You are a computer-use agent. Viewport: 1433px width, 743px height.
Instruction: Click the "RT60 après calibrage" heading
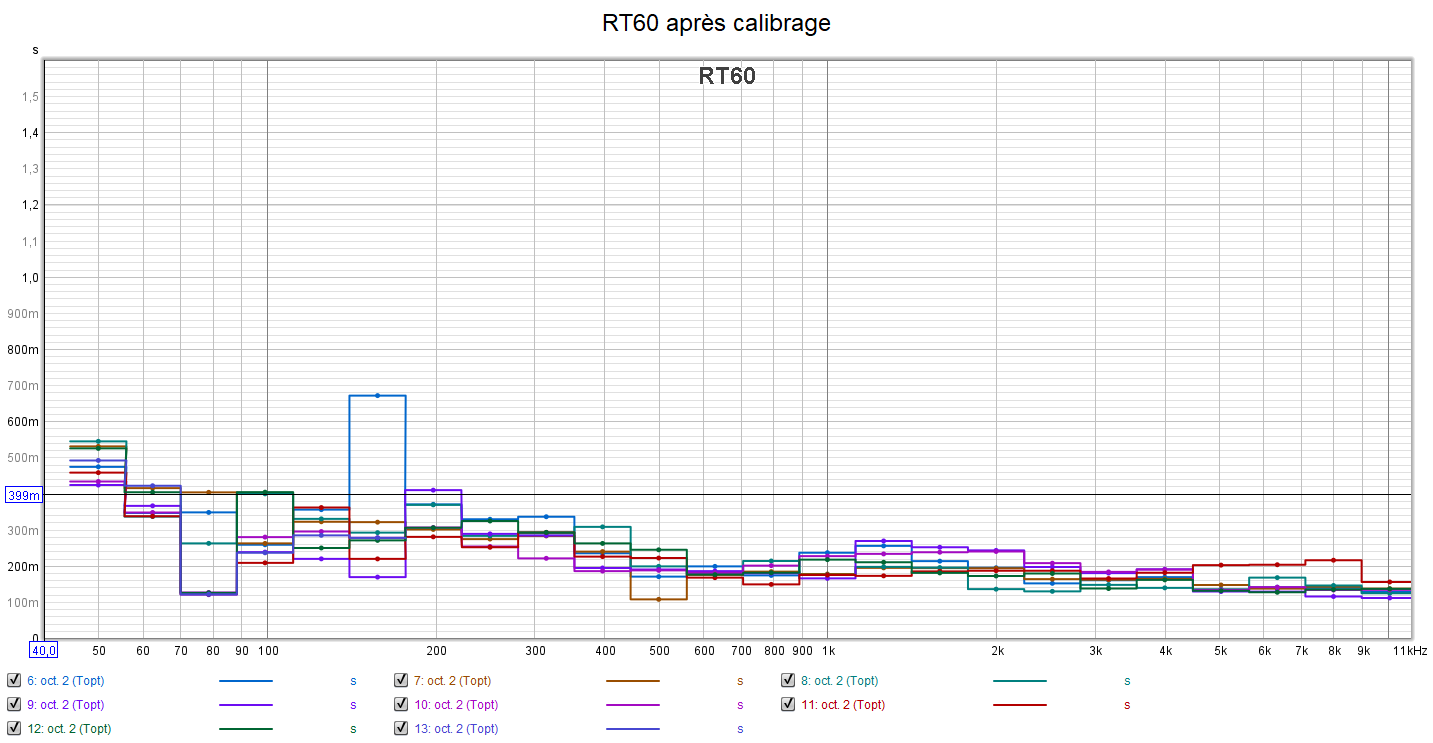pos(716,23)
